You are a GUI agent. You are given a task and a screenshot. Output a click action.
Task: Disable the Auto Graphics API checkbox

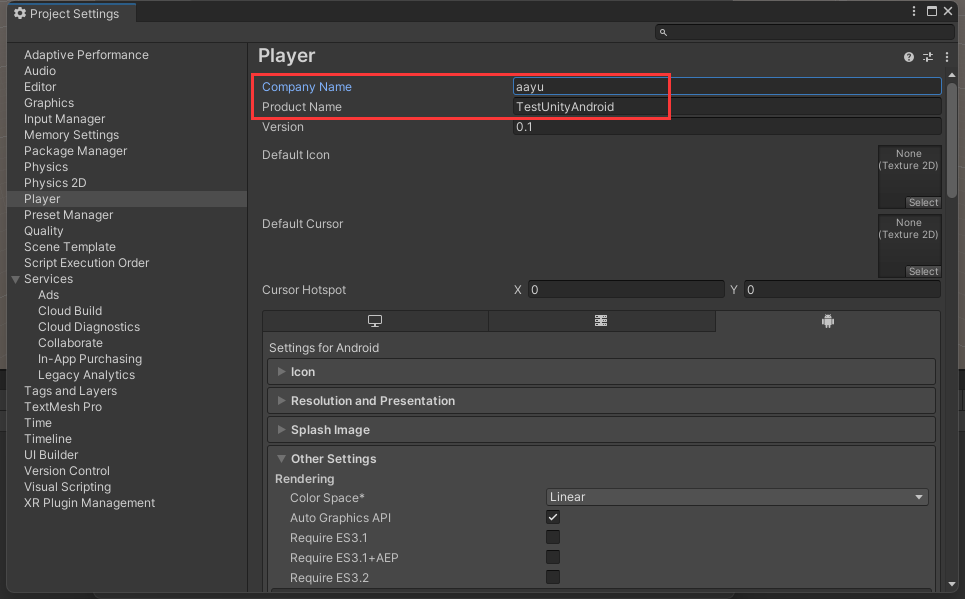pos(553,517)
